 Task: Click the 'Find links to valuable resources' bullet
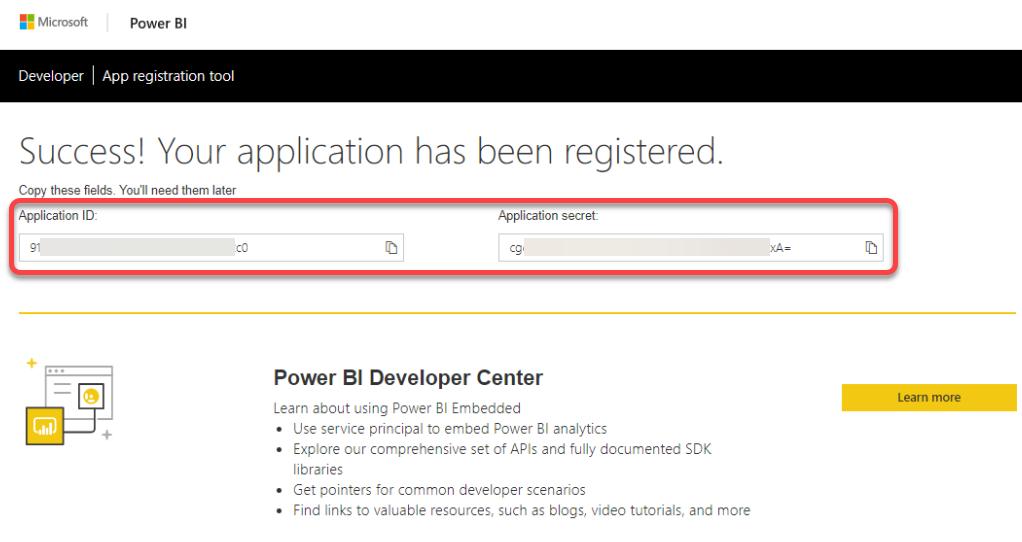(521, 510)
